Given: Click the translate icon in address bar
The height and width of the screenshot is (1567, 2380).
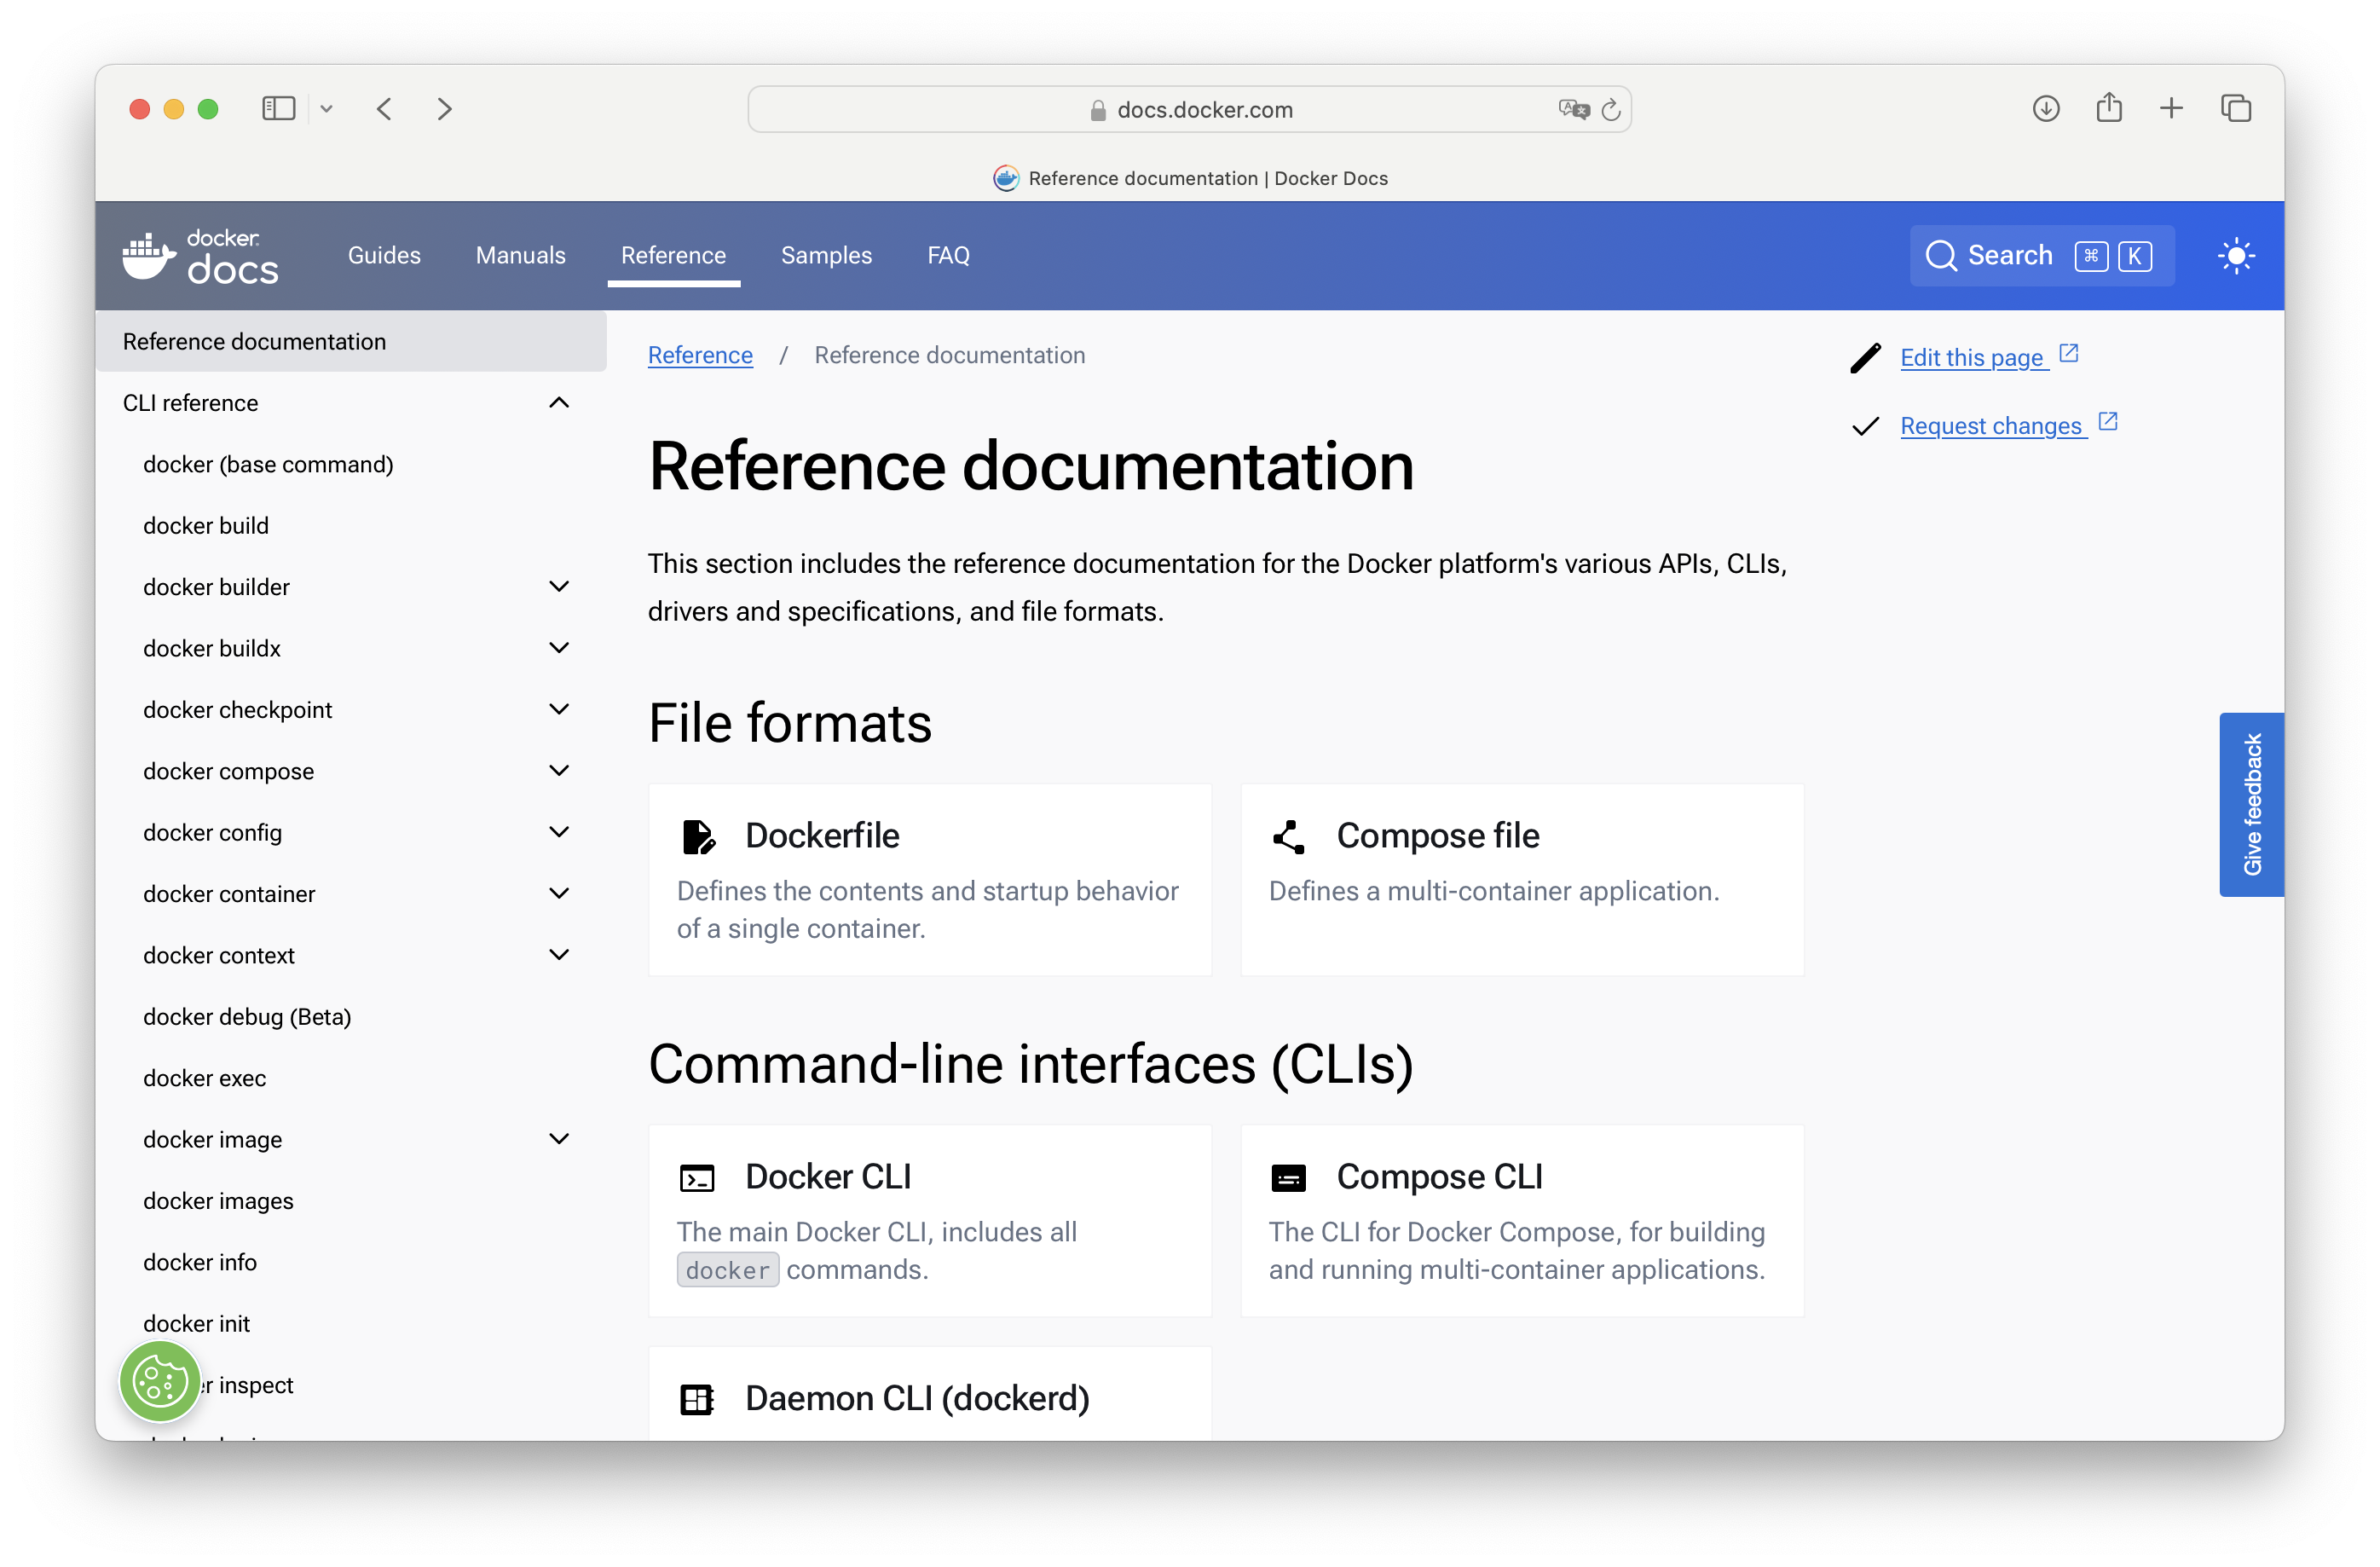Looking at the screenshot, I should pyautogui.click(x=1573, y=109).
